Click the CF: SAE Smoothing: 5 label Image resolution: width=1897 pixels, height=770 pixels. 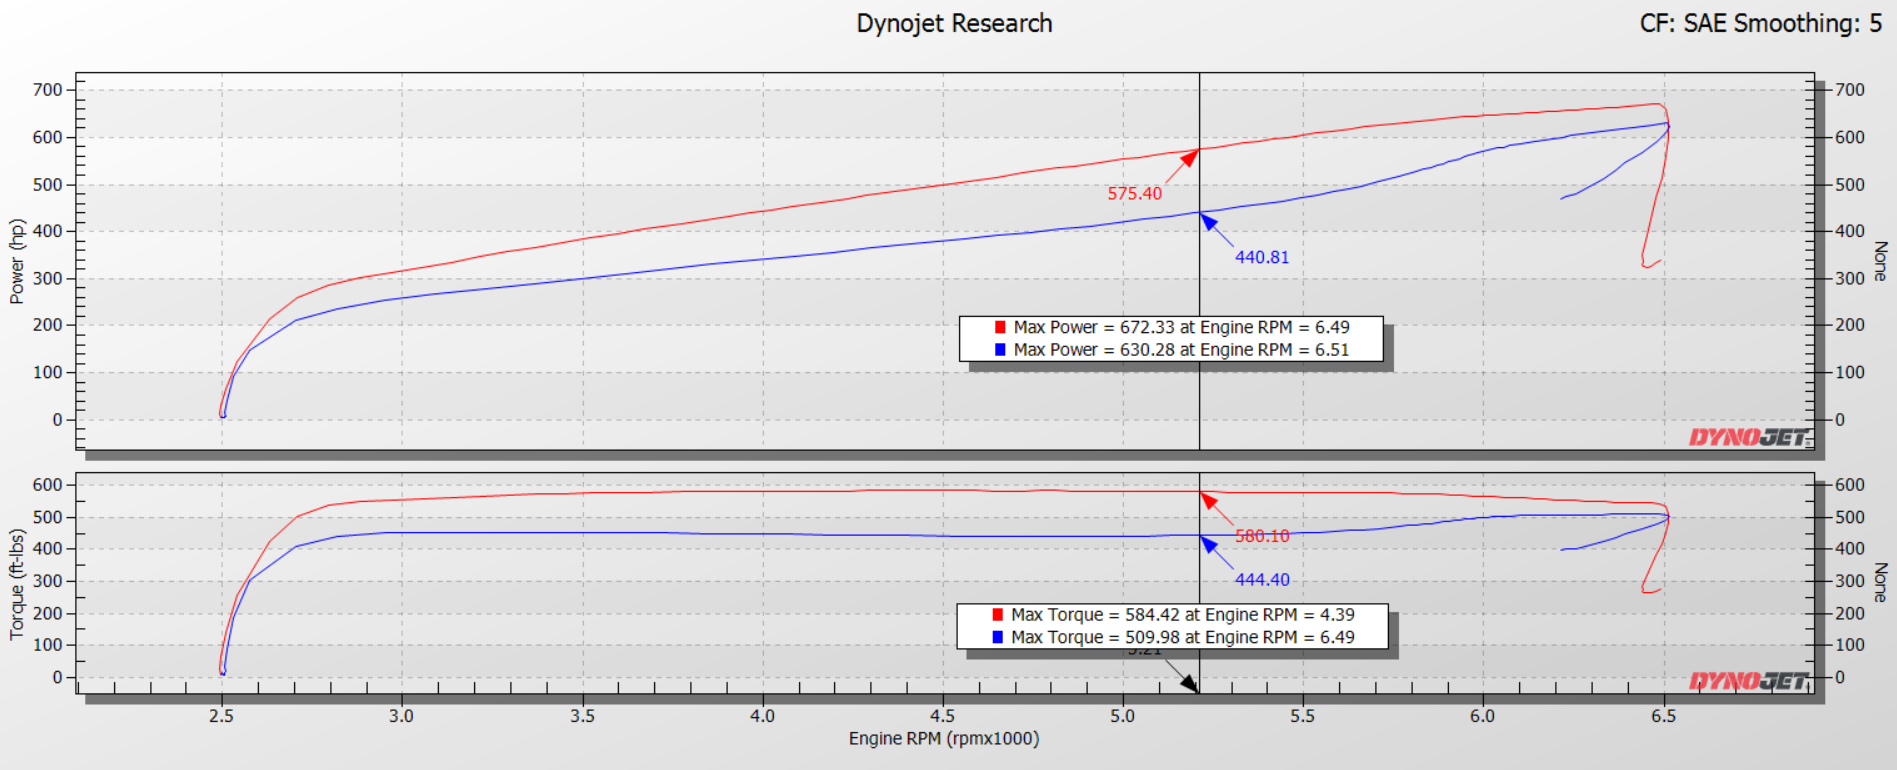pyautogui.click(x=1760, y=24)
